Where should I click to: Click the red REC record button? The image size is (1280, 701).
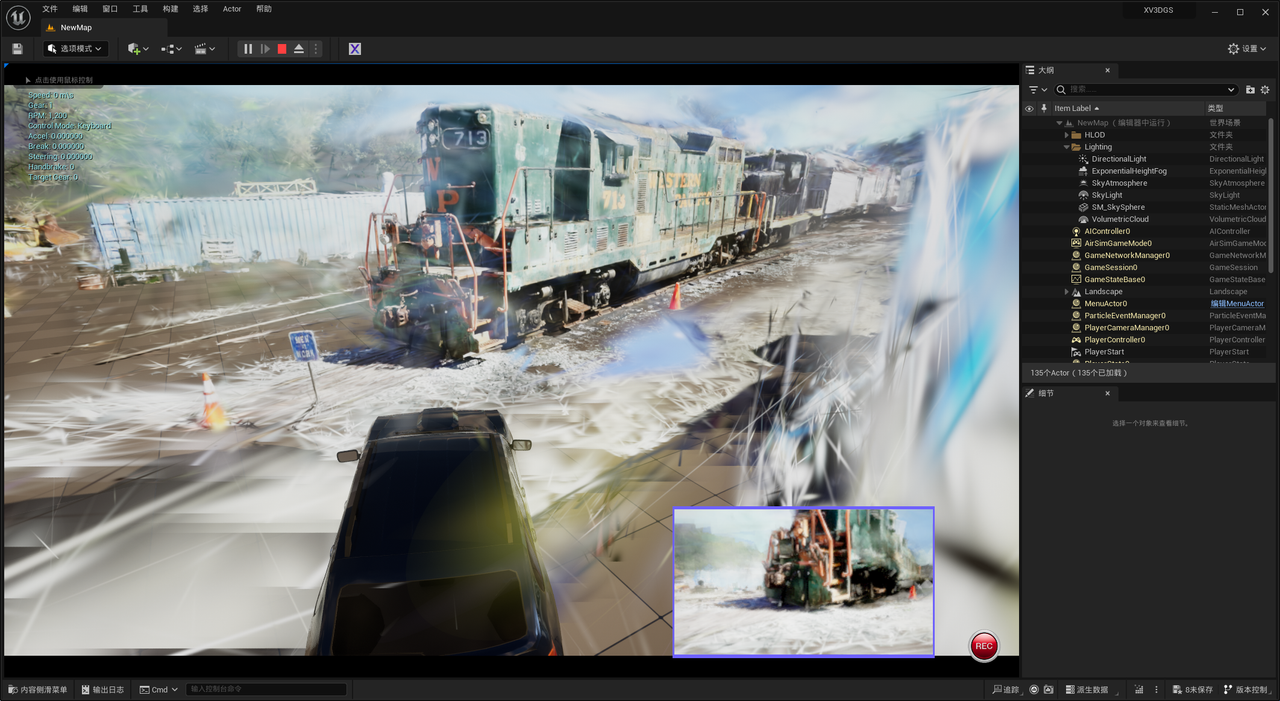click(x=984, y=646)
